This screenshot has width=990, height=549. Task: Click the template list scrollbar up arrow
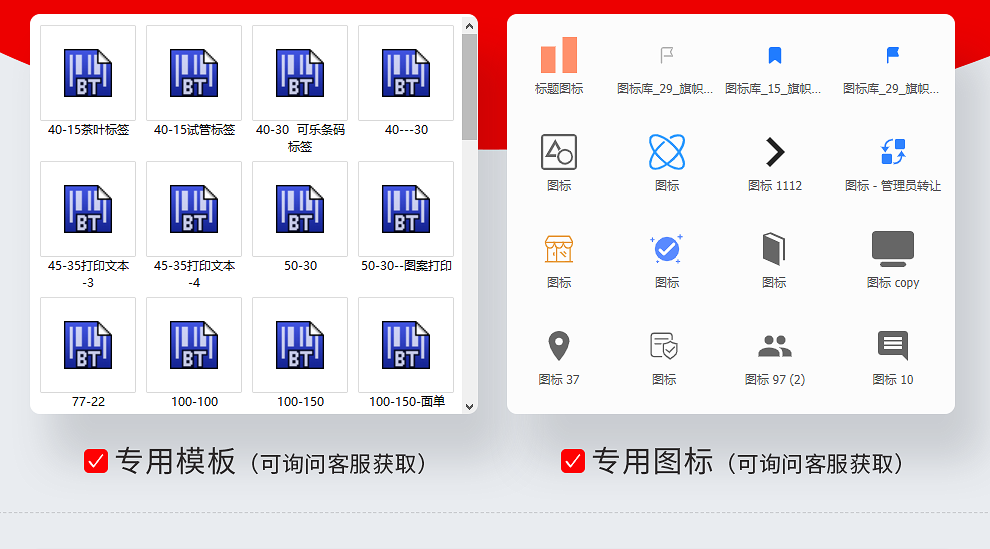click(x=469, y=26)
